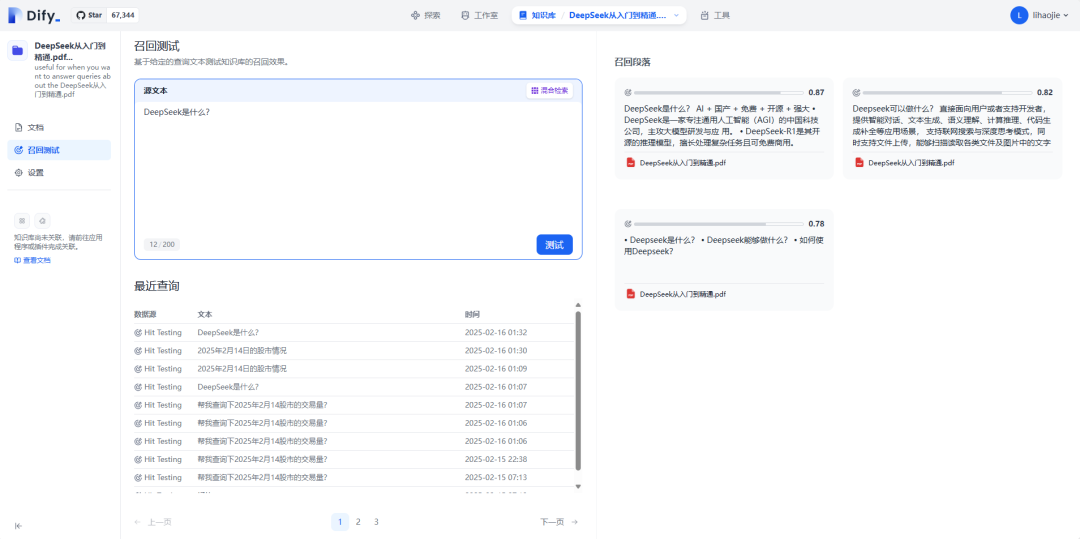The height and width of the screenshot is (539, 1080).
Task: Click Hit Testing icon in the 22:38 row
Action: (x=138, y=459)
